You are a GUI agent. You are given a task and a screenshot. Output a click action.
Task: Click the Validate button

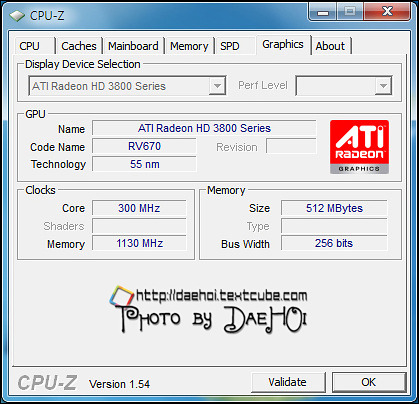coord(288,382)
